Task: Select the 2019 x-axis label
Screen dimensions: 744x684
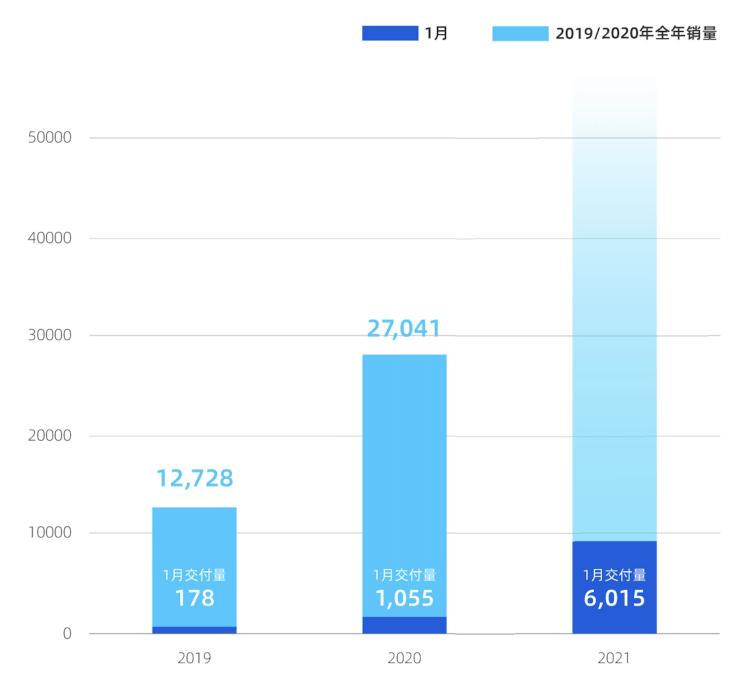Action: (x=194, y=659)
